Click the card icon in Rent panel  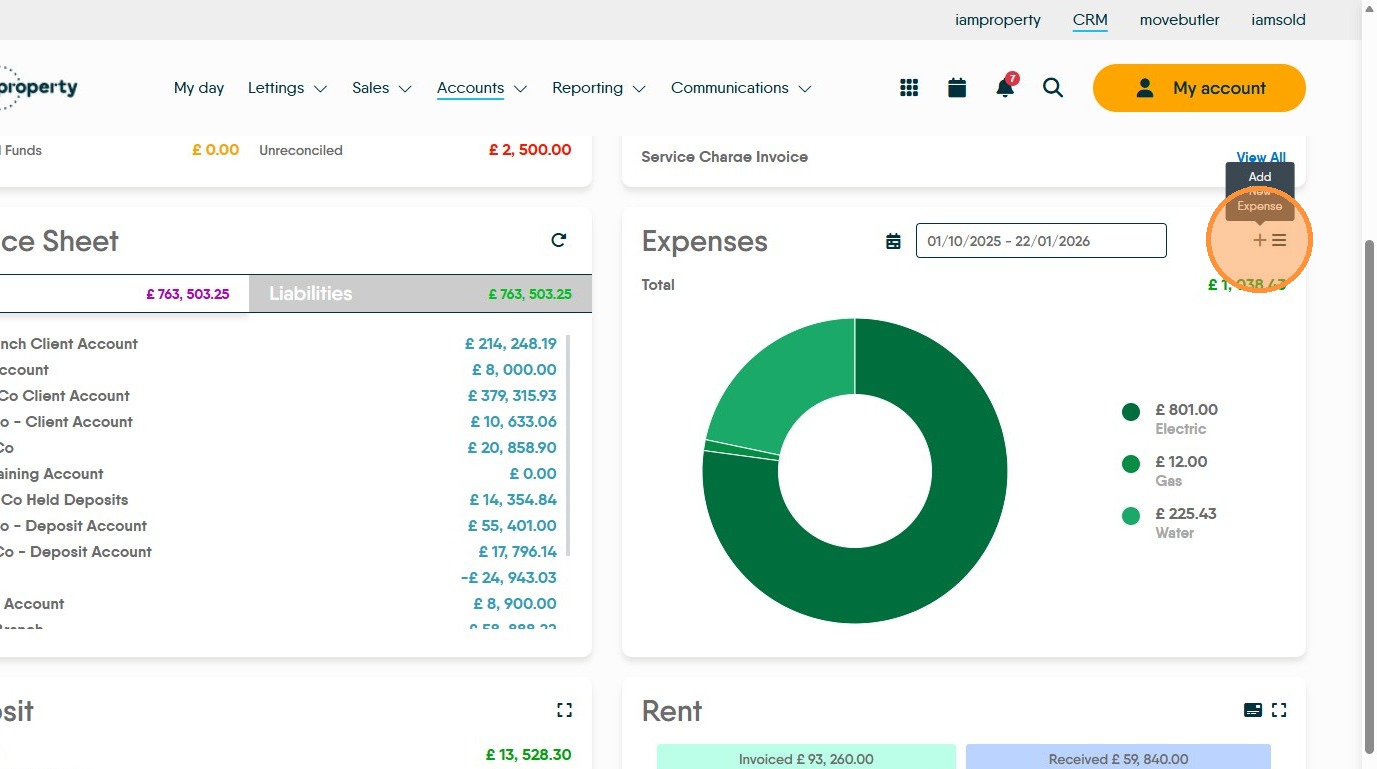(x=1252, y=710)
